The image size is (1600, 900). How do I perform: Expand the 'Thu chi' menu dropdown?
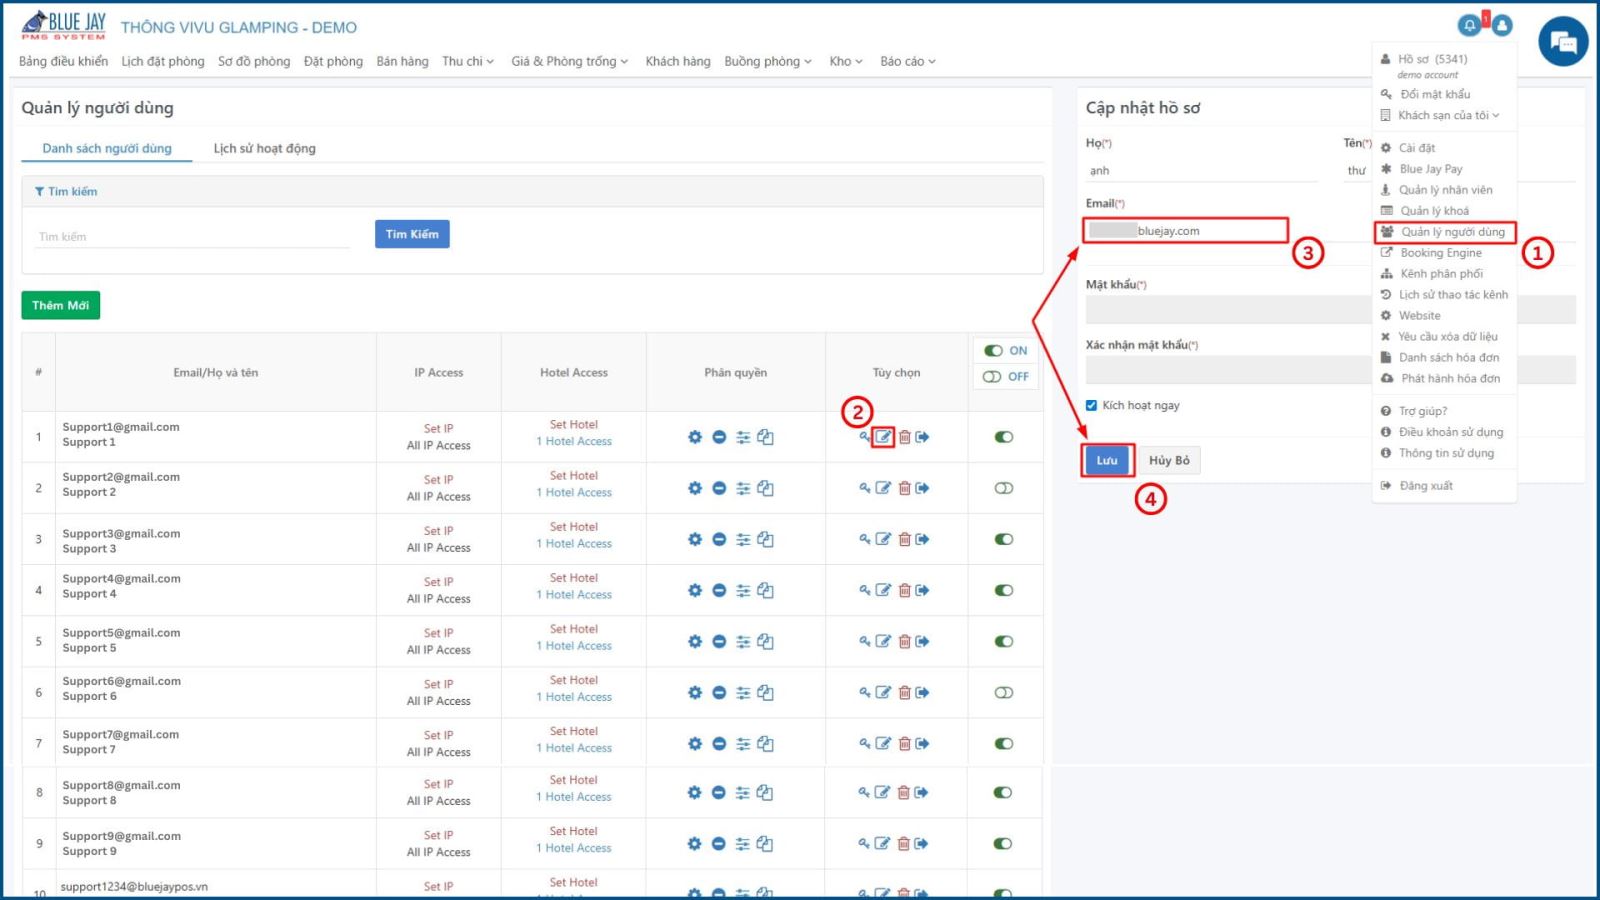468,61
